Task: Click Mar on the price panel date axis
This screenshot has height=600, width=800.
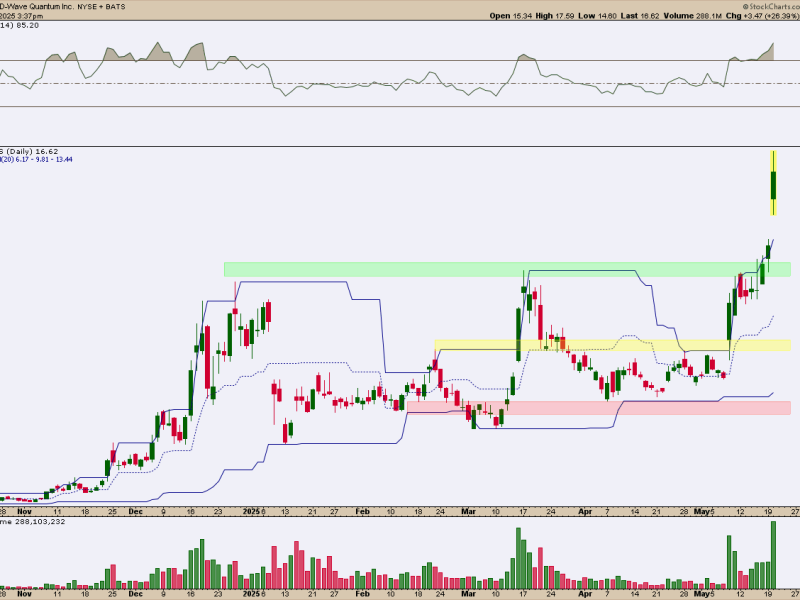Action: pyautogui.click(x=468, y=511)
